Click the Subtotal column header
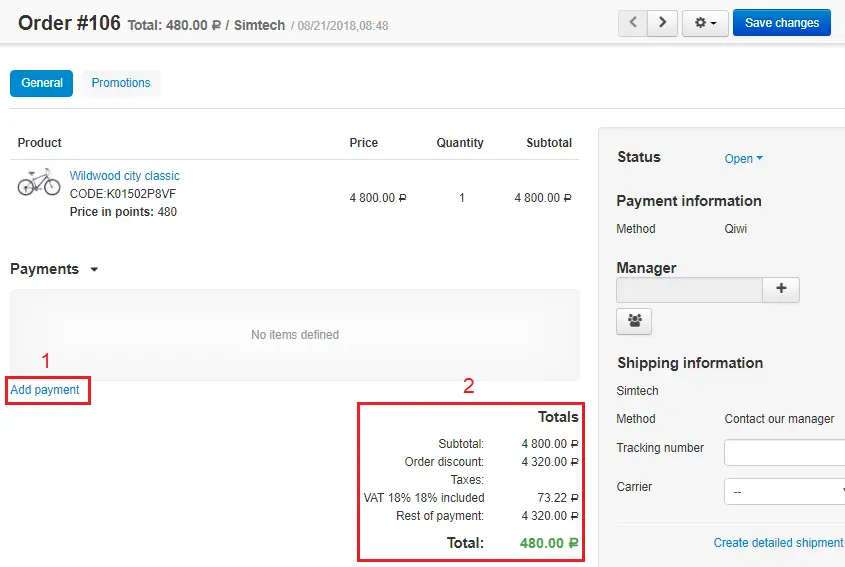 click(549, 143)
